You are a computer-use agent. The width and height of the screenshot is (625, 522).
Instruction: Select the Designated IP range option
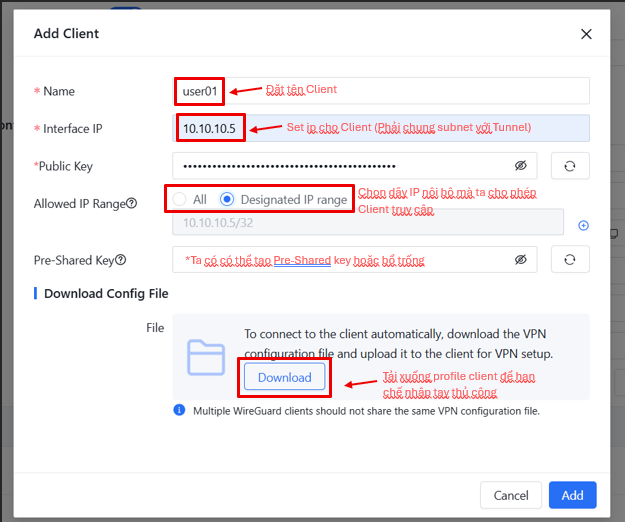pos(227,200)
